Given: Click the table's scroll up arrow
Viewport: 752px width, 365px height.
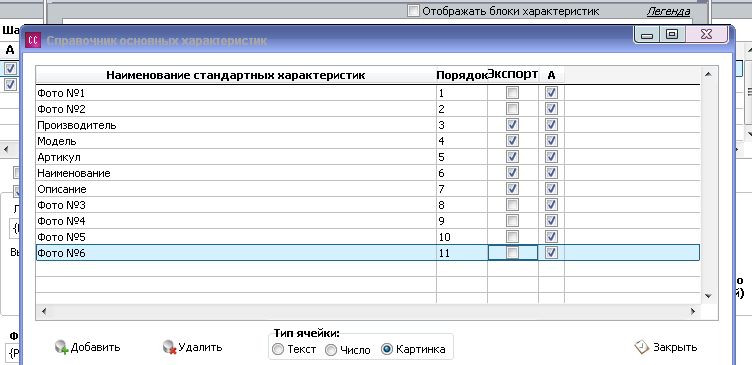Looking at the screenshot, I should click(708, 74).
